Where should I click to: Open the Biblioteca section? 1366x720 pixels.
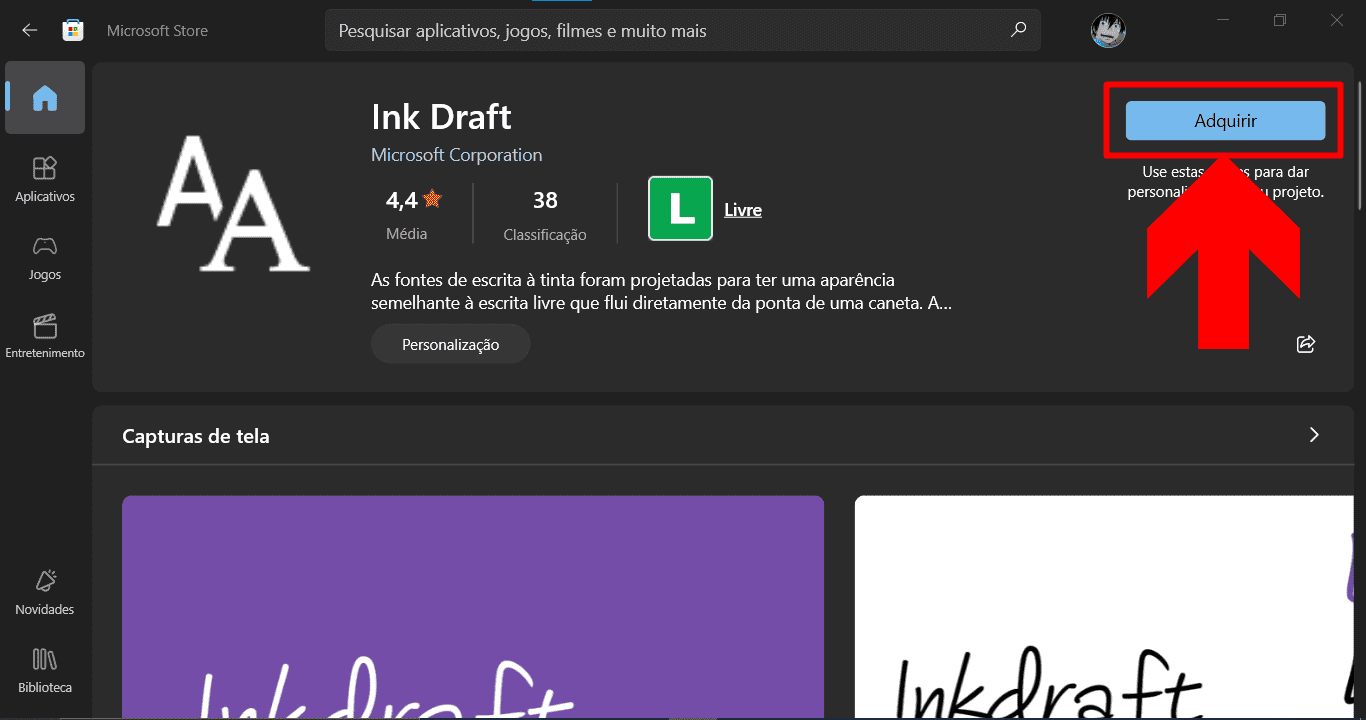click(45, 670)
